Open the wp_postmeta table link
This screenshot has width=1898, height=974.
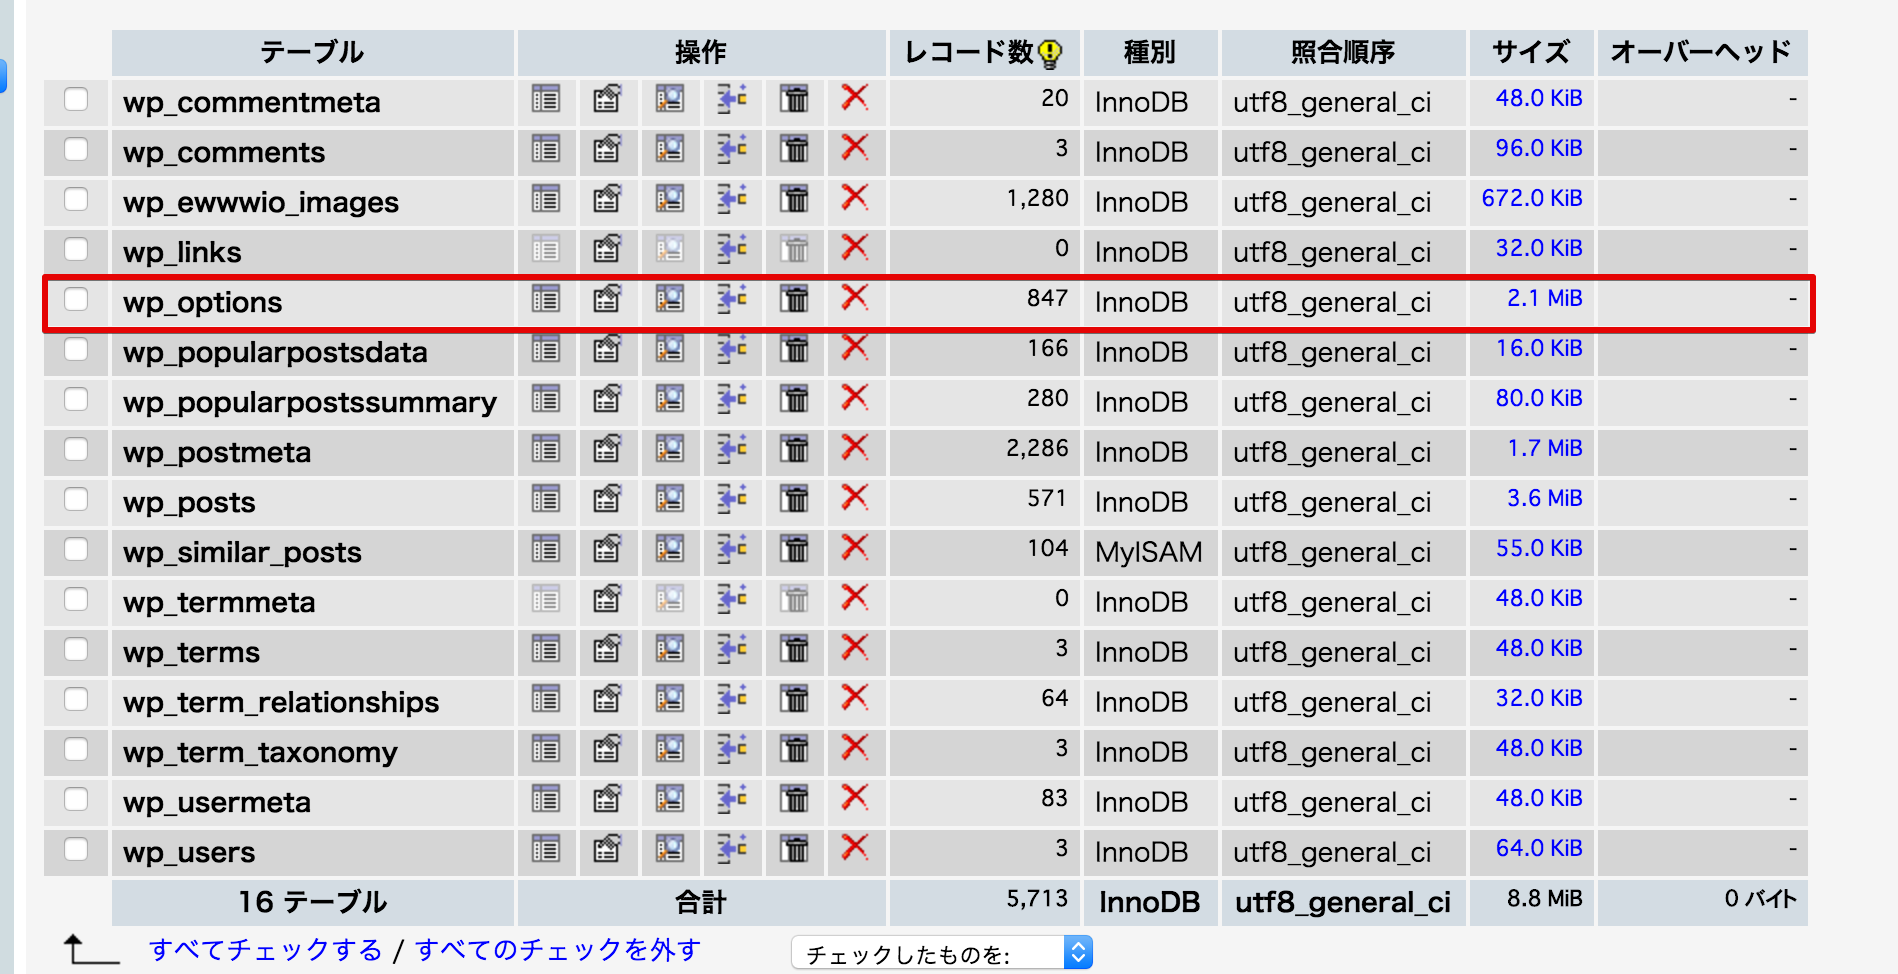[x=217, y=452]
